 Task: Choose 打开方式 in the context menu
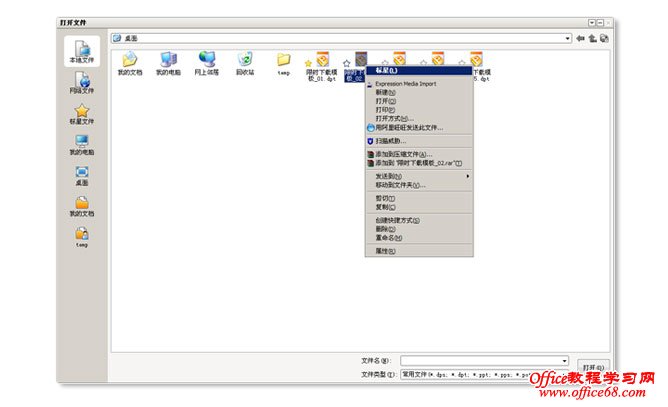(x=419, y=118)
